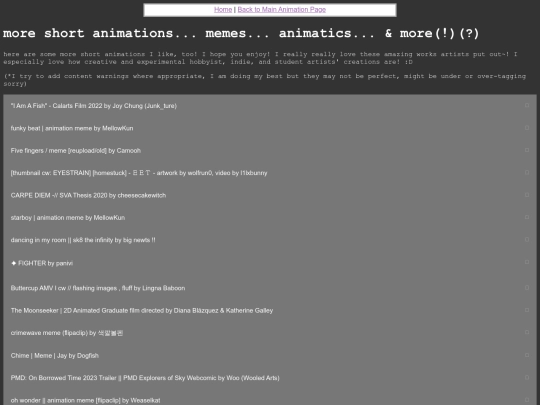This screenshot has height=405, width=540.
Task: Click the "more short animations..." page heading
Action: tap(241, 33)
